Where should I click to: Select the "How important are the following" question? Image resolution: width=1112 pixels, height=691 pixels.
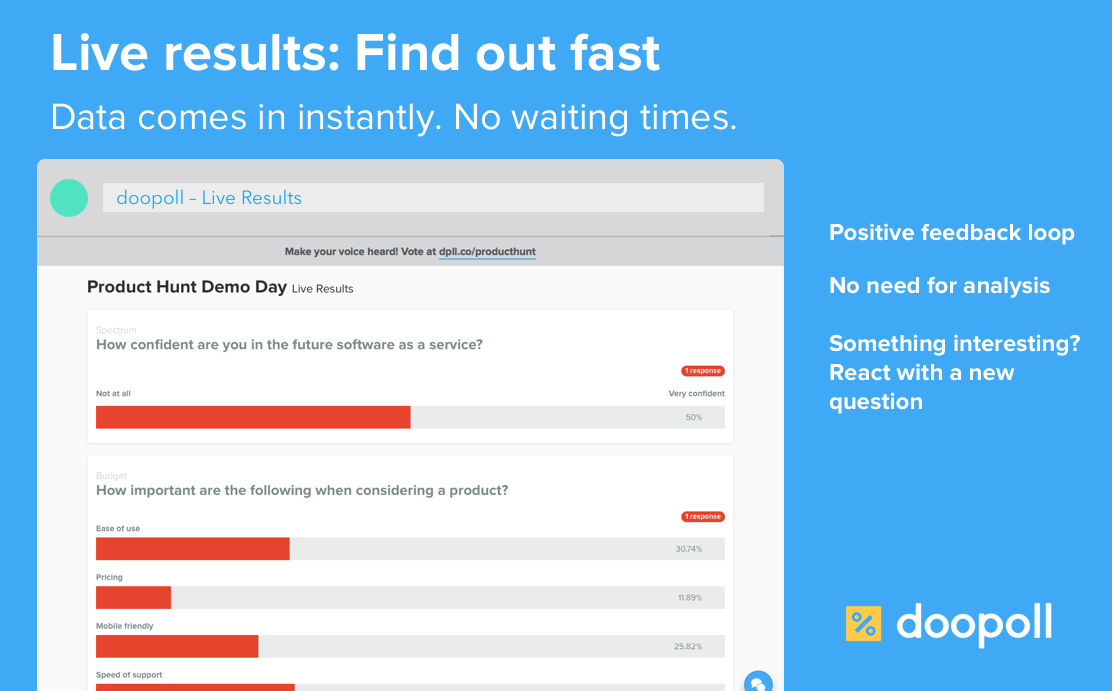tap(302, 490)
